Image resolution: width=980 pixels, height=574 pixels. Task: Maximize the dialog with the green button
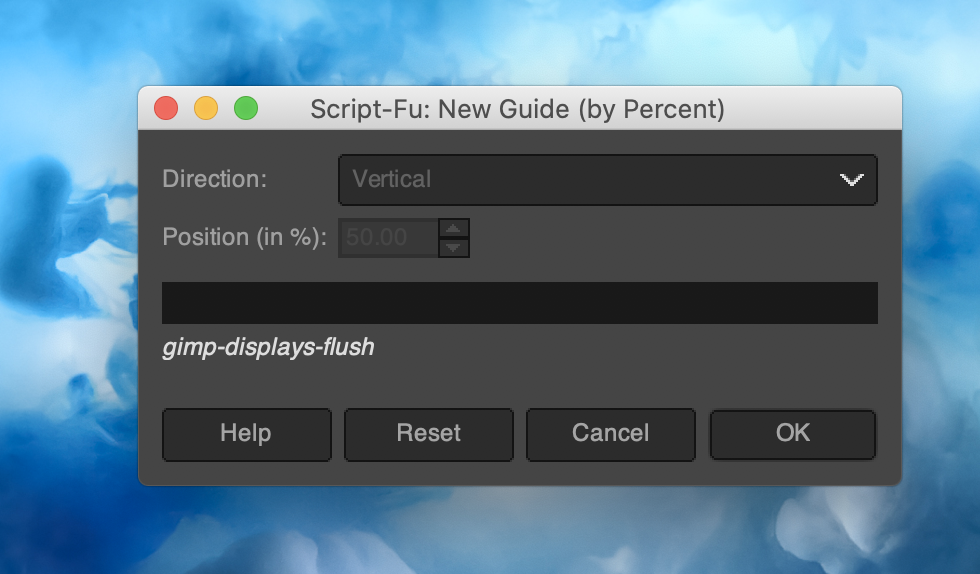tap(246, 108)
